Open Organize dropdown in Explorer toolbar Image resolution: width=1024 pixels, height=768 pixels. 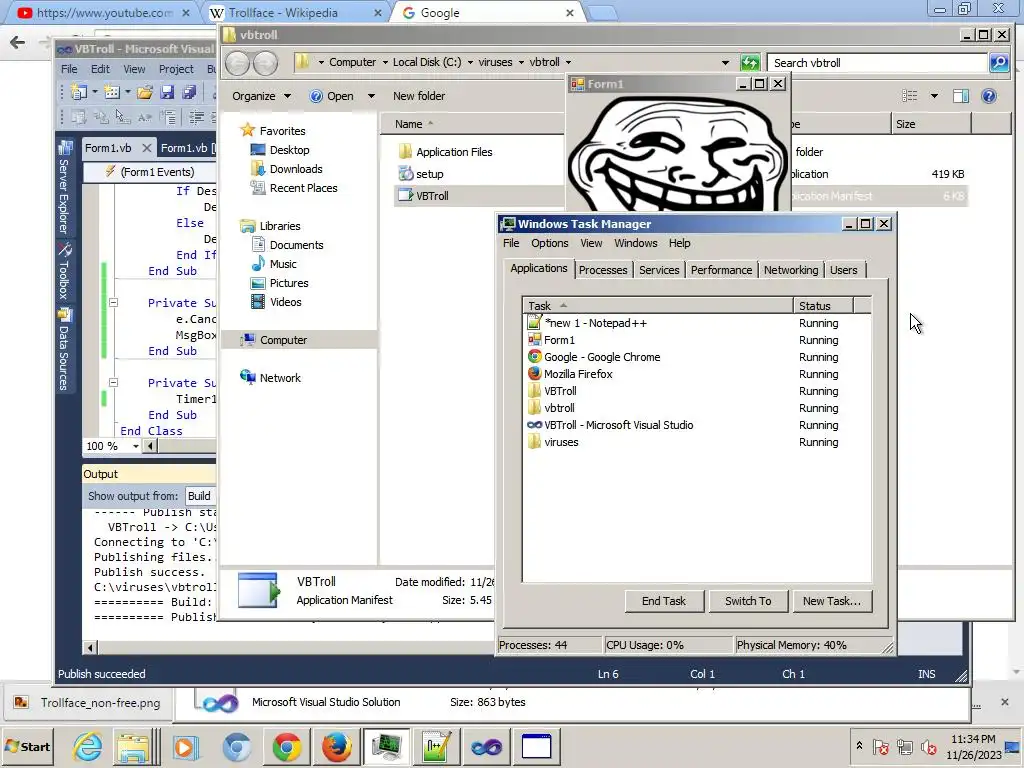[261, 96]
